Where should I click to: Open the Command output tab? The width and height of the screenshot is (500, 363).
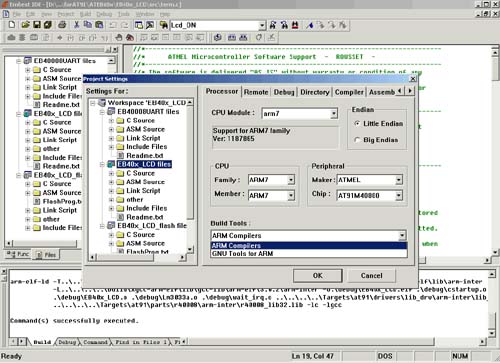95,342
